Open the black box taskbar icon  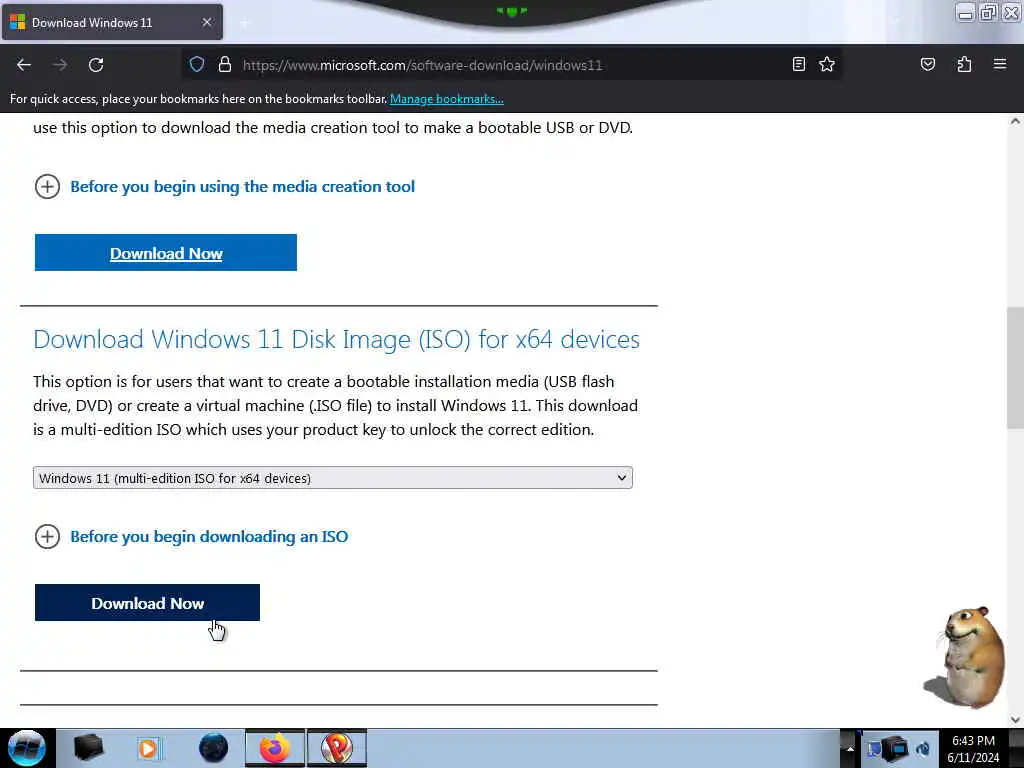(88, 748)
